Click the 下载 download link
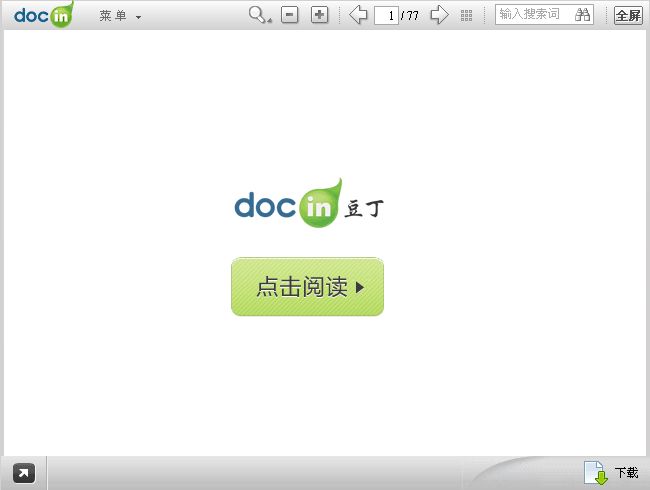Image resolution: width=650 pixels, height=490 pixels. click(626, 473)
